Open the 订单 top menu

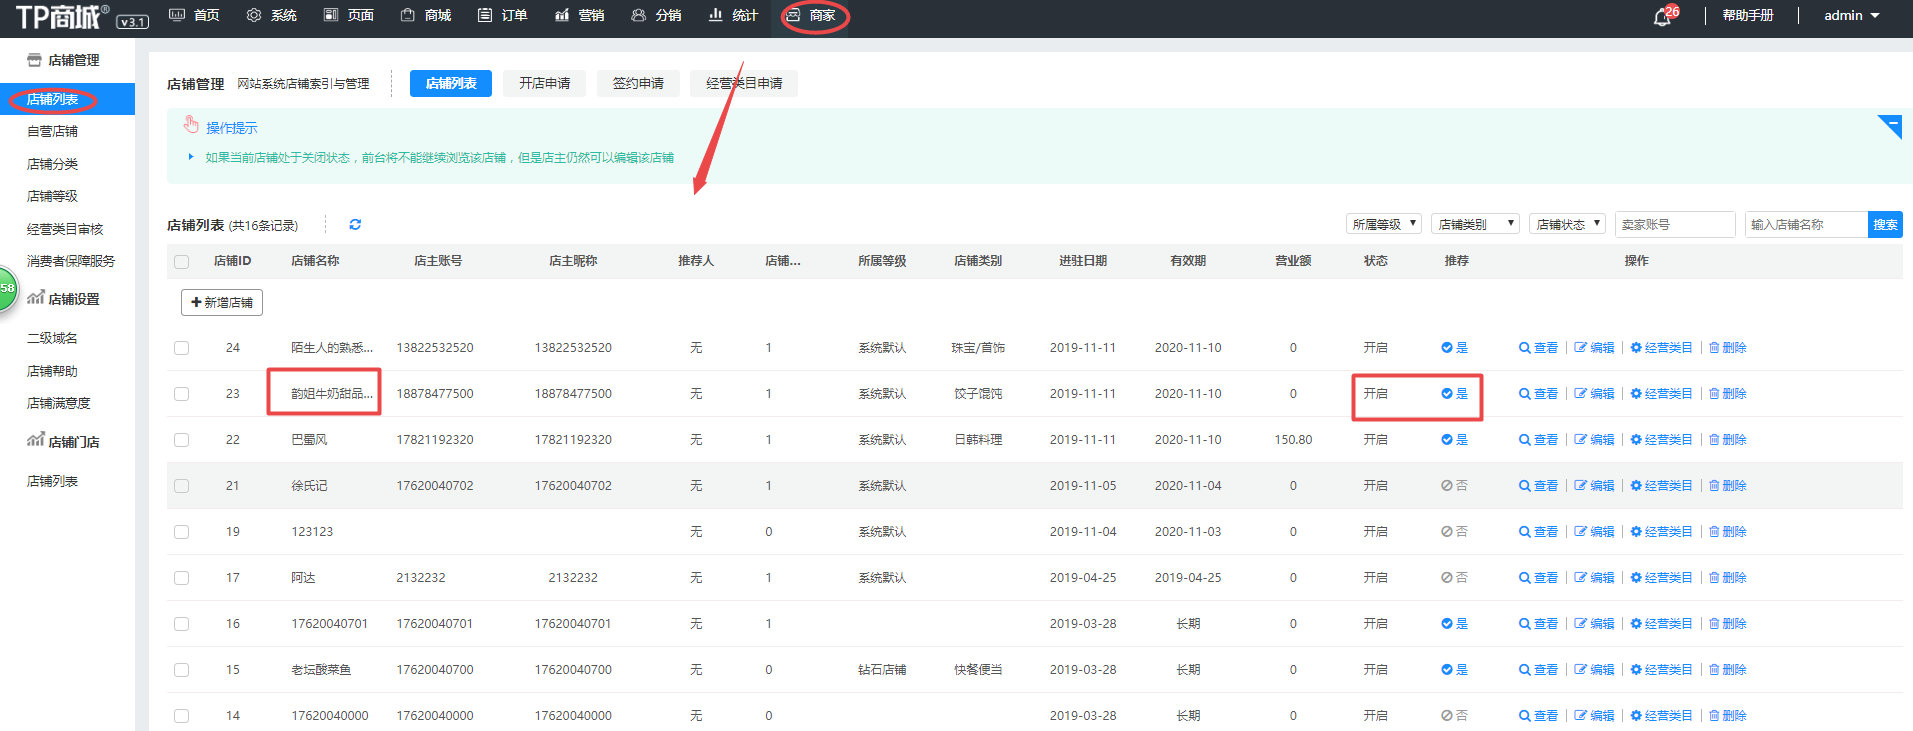pos(503,15)
